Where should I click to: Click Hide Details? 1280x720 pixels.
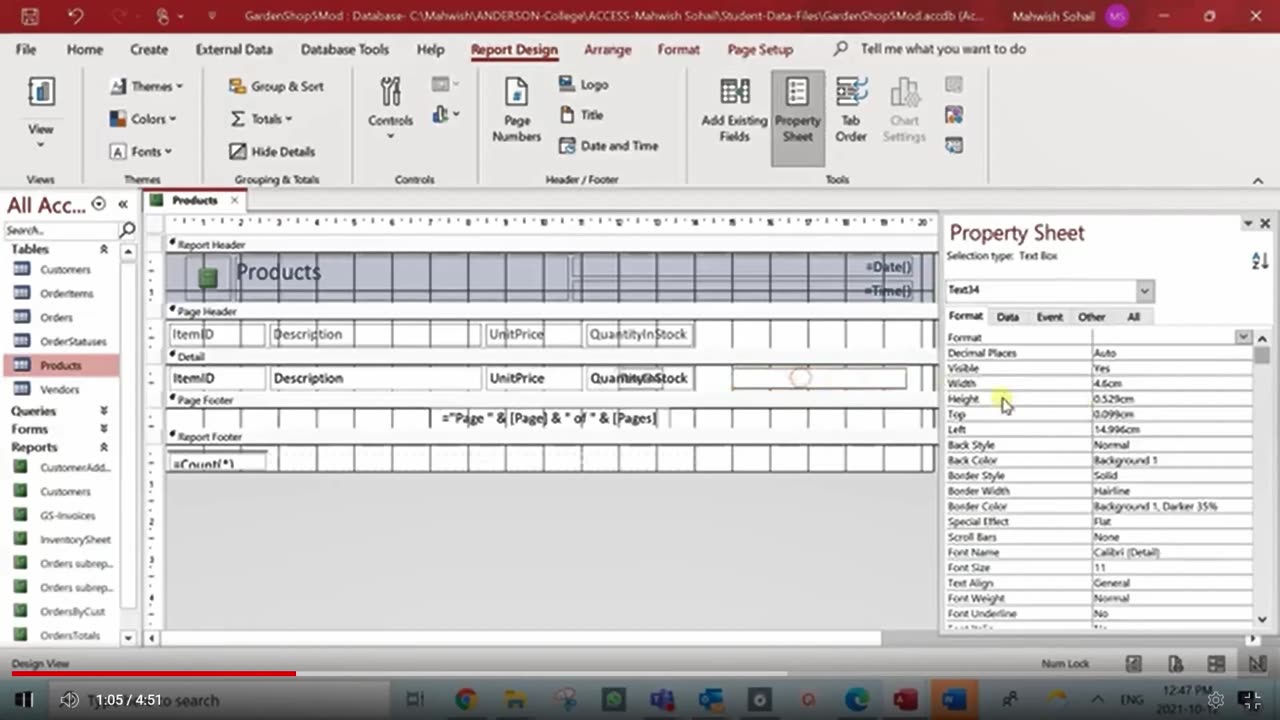(272, 152)
